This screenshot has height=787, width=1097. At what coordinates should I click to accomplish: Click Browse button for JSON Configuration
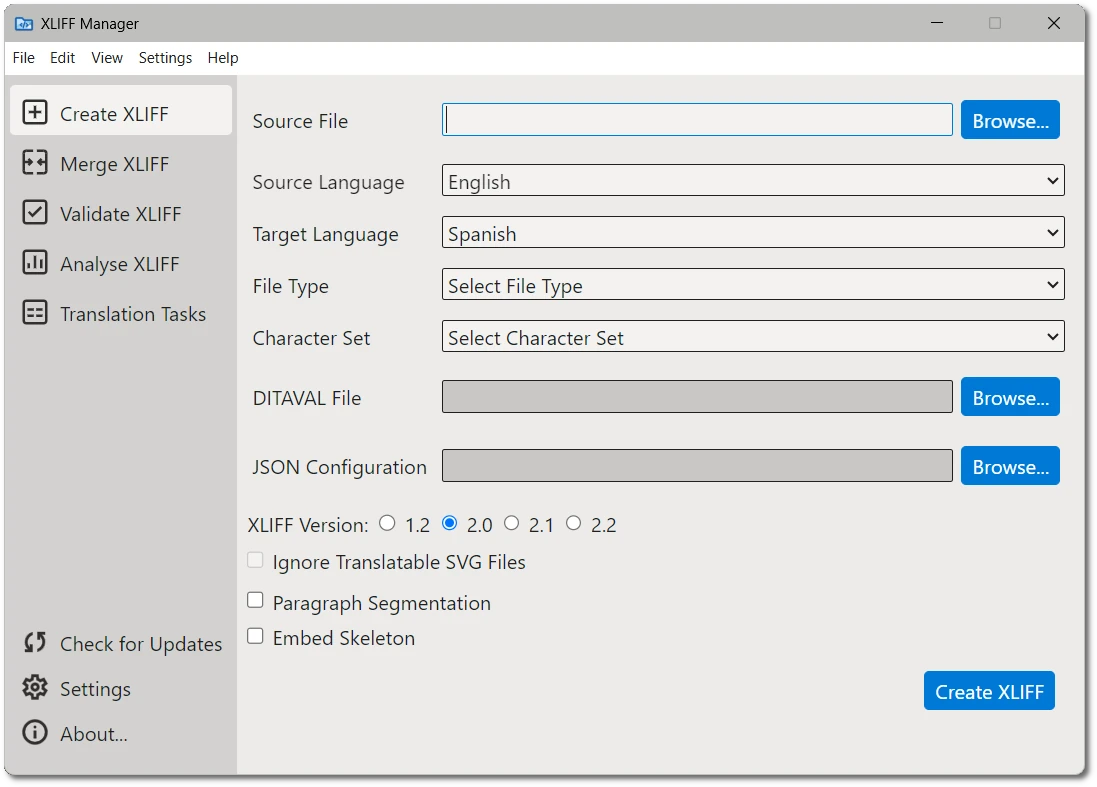(x=1010, y=466)
